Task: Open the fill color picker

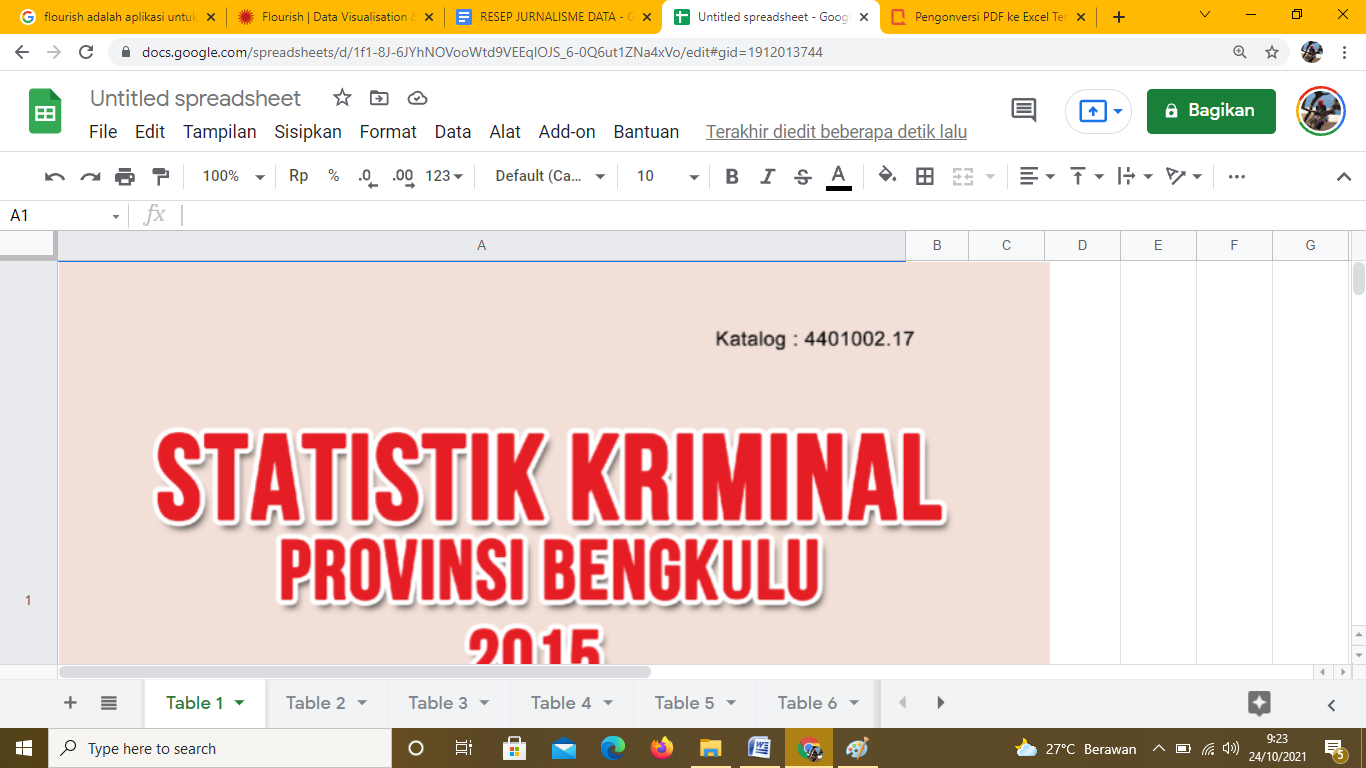Action: click(886, 176)
